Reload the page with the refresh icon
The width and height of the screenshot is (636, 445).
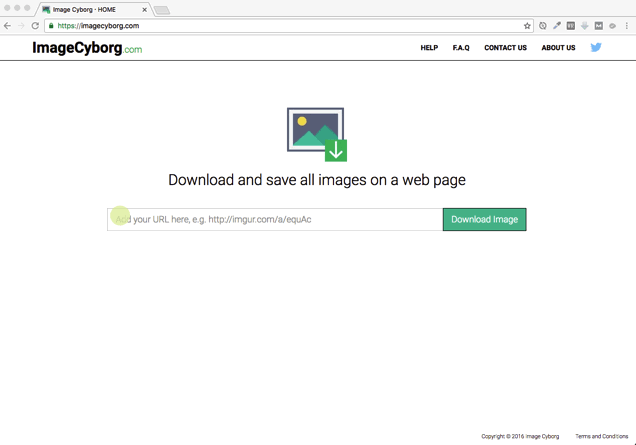[x=35, y=26]
